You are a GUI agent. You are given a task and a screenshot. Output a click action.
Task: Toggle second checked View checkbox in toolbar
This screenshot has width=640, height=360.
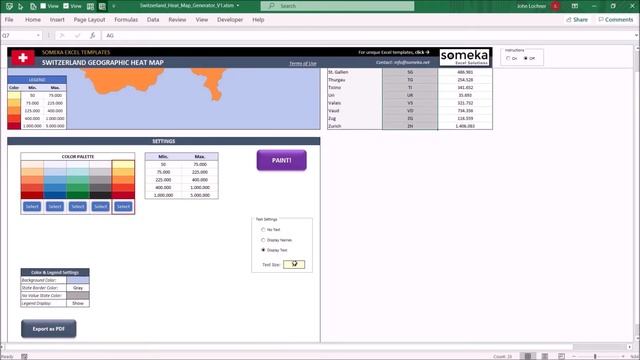[66, 6]
